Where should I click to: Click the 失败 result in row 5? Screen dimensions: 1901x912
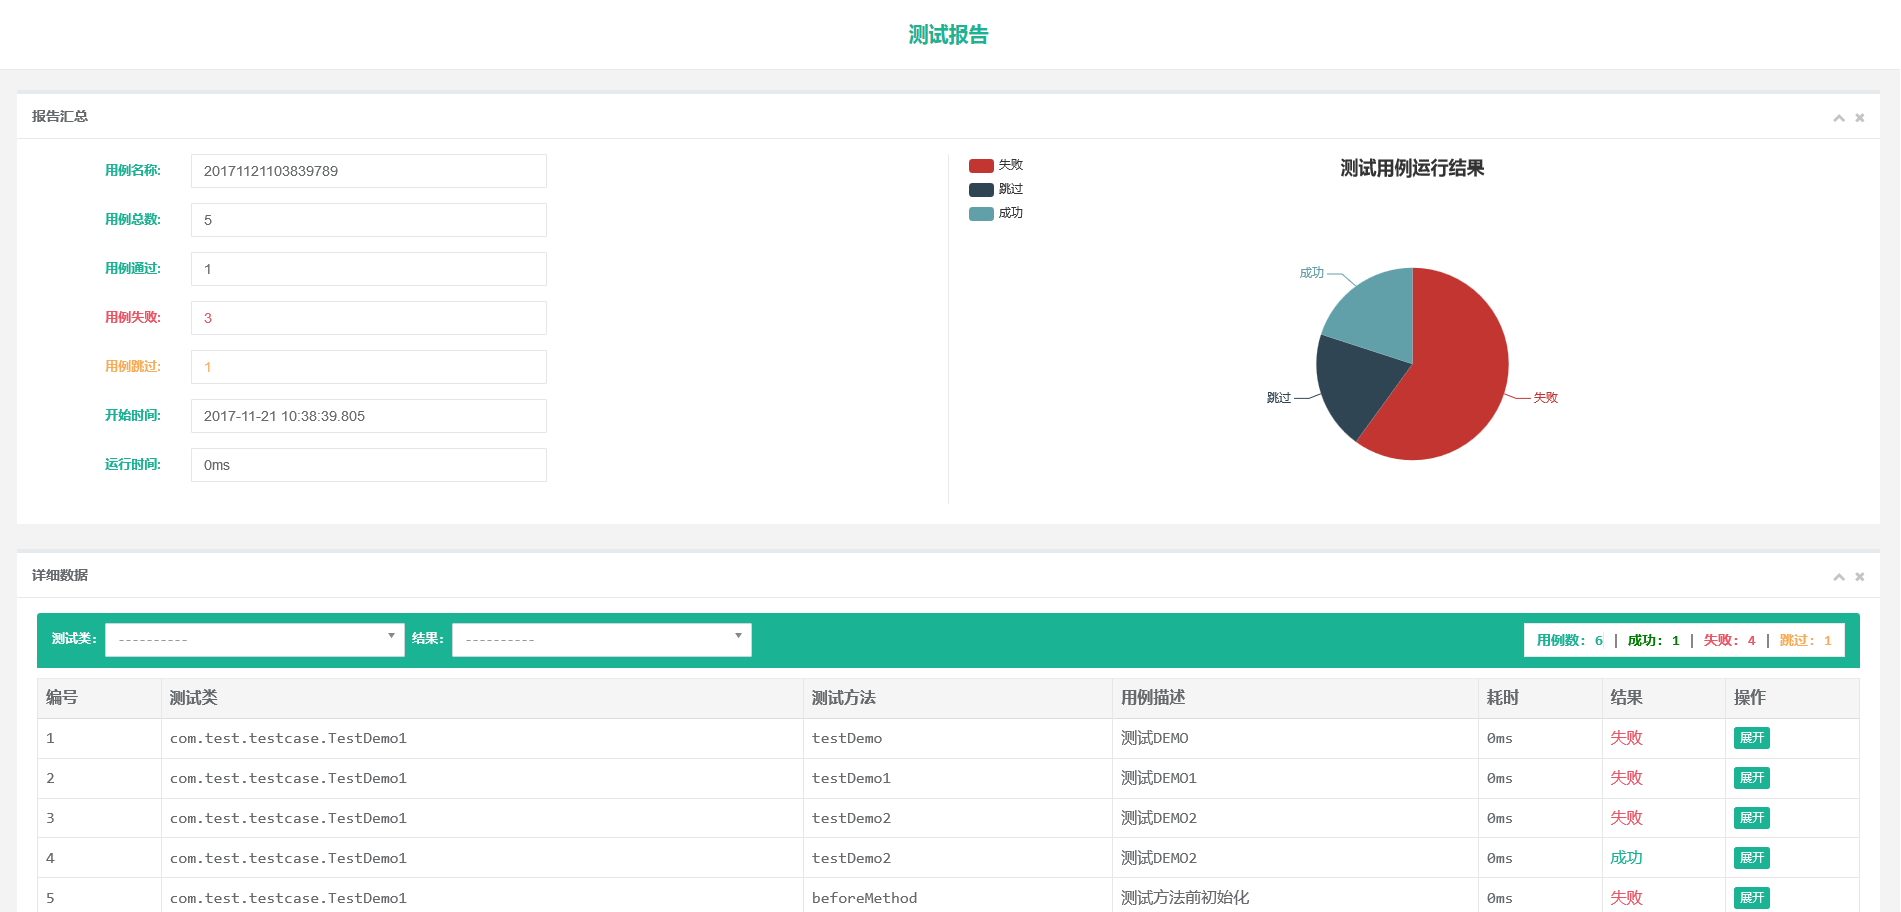tap(1627, 898)
